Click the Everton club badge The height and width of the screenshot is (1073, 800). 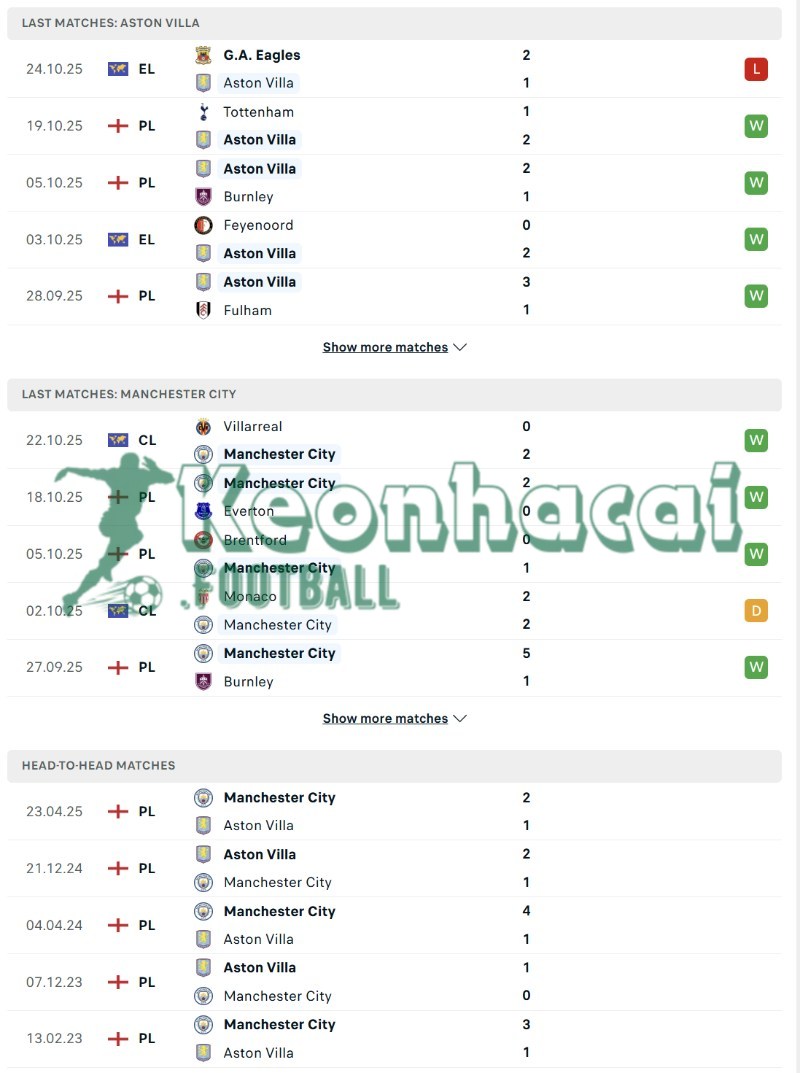204,511
